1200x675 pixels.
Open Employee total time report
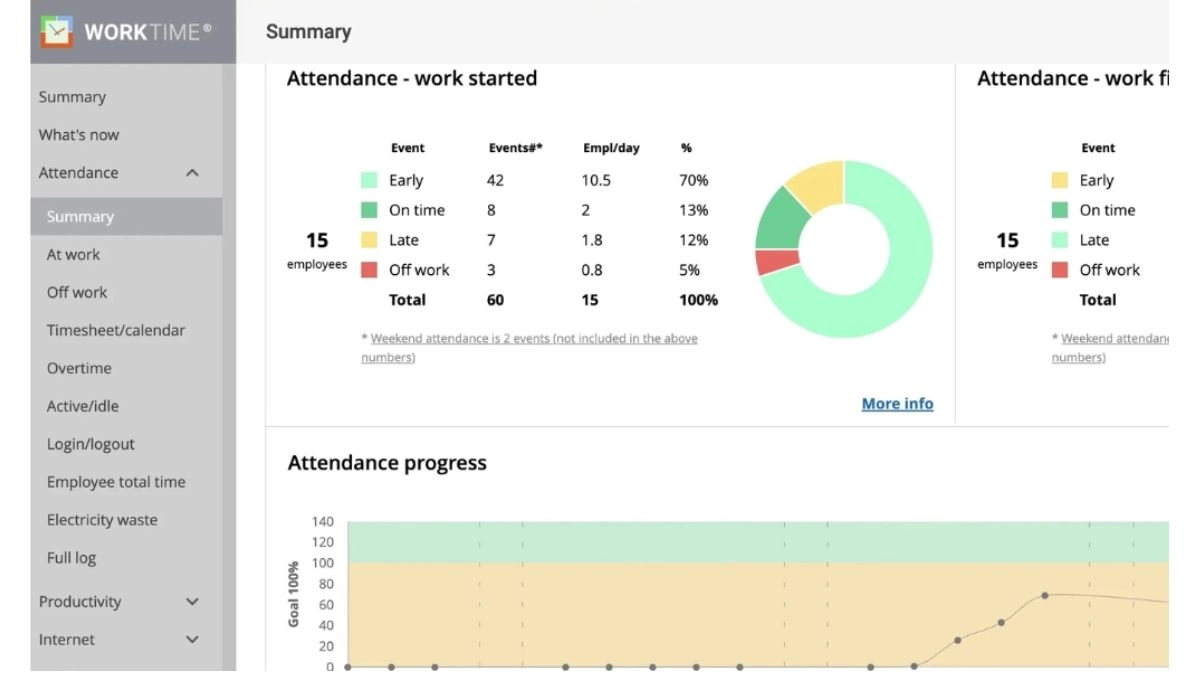116,483
